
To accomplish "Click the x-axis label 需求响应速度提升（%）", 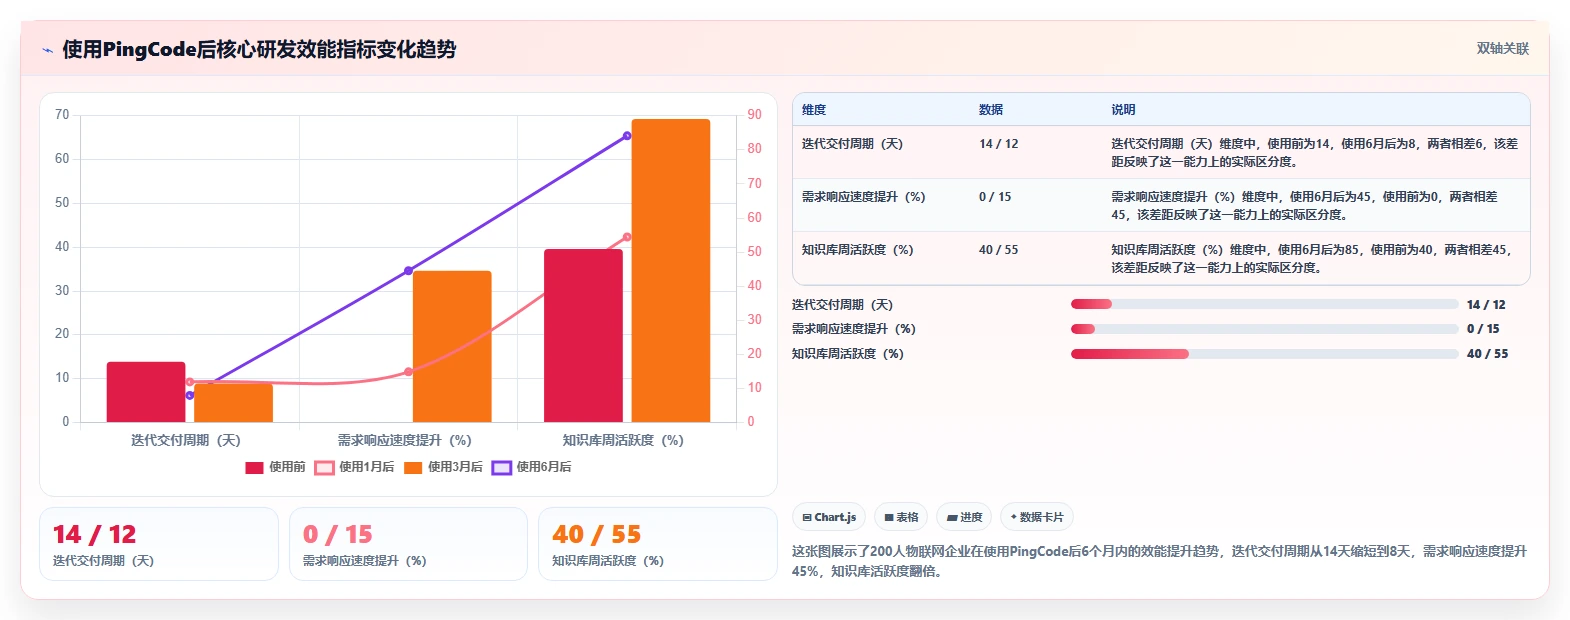I will pyautogui.click(x=404, y=440).
